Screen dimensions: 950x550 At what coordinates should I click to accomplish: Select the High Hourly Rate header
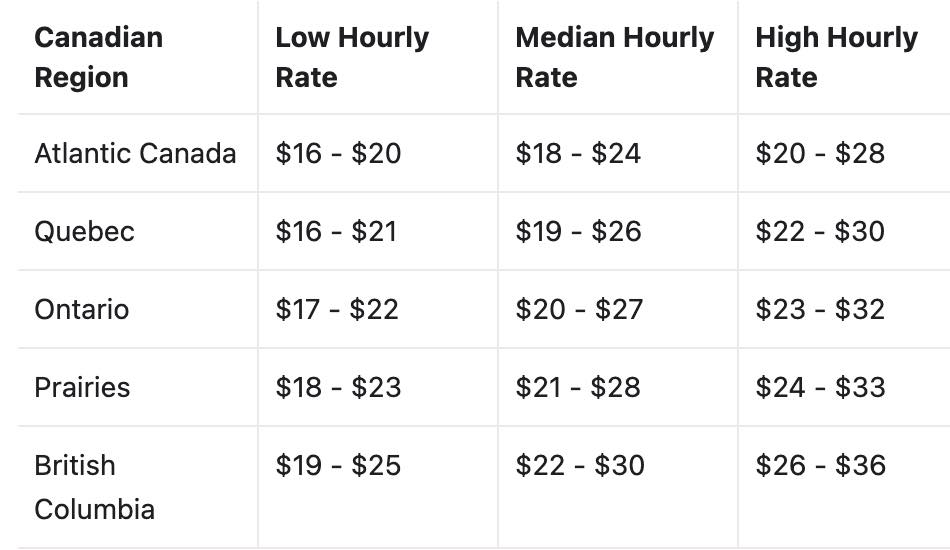point(836,57)
